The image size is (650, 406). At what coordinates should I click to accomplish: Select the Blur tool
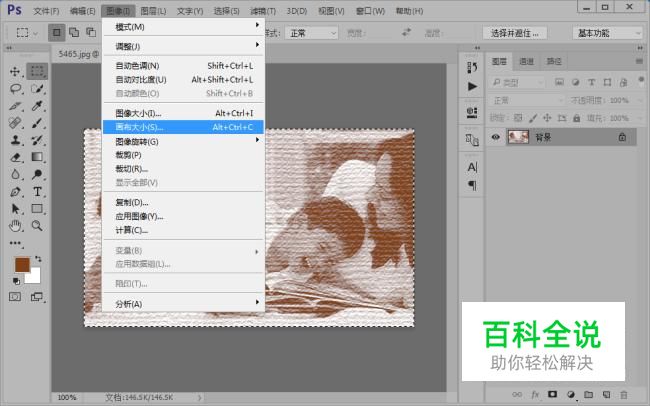15,174
